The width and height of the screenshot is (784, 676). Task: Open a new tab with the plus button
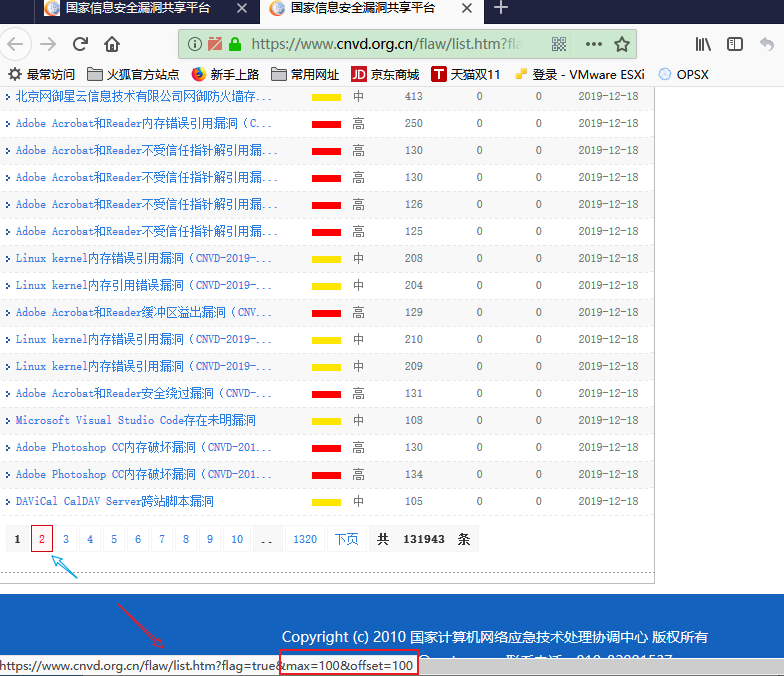(x=500, y=8)
